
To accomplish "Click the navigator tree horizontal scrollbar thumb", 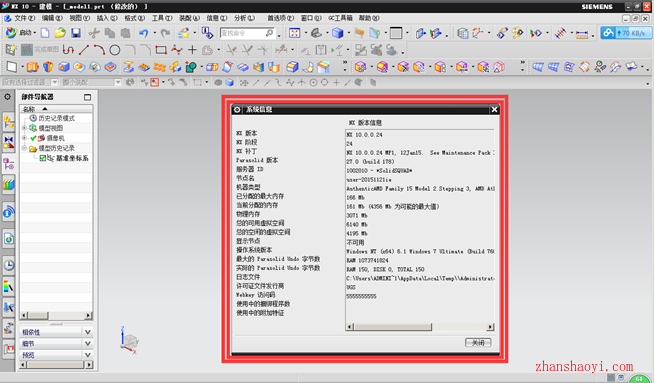I will [x=38, y=315].
